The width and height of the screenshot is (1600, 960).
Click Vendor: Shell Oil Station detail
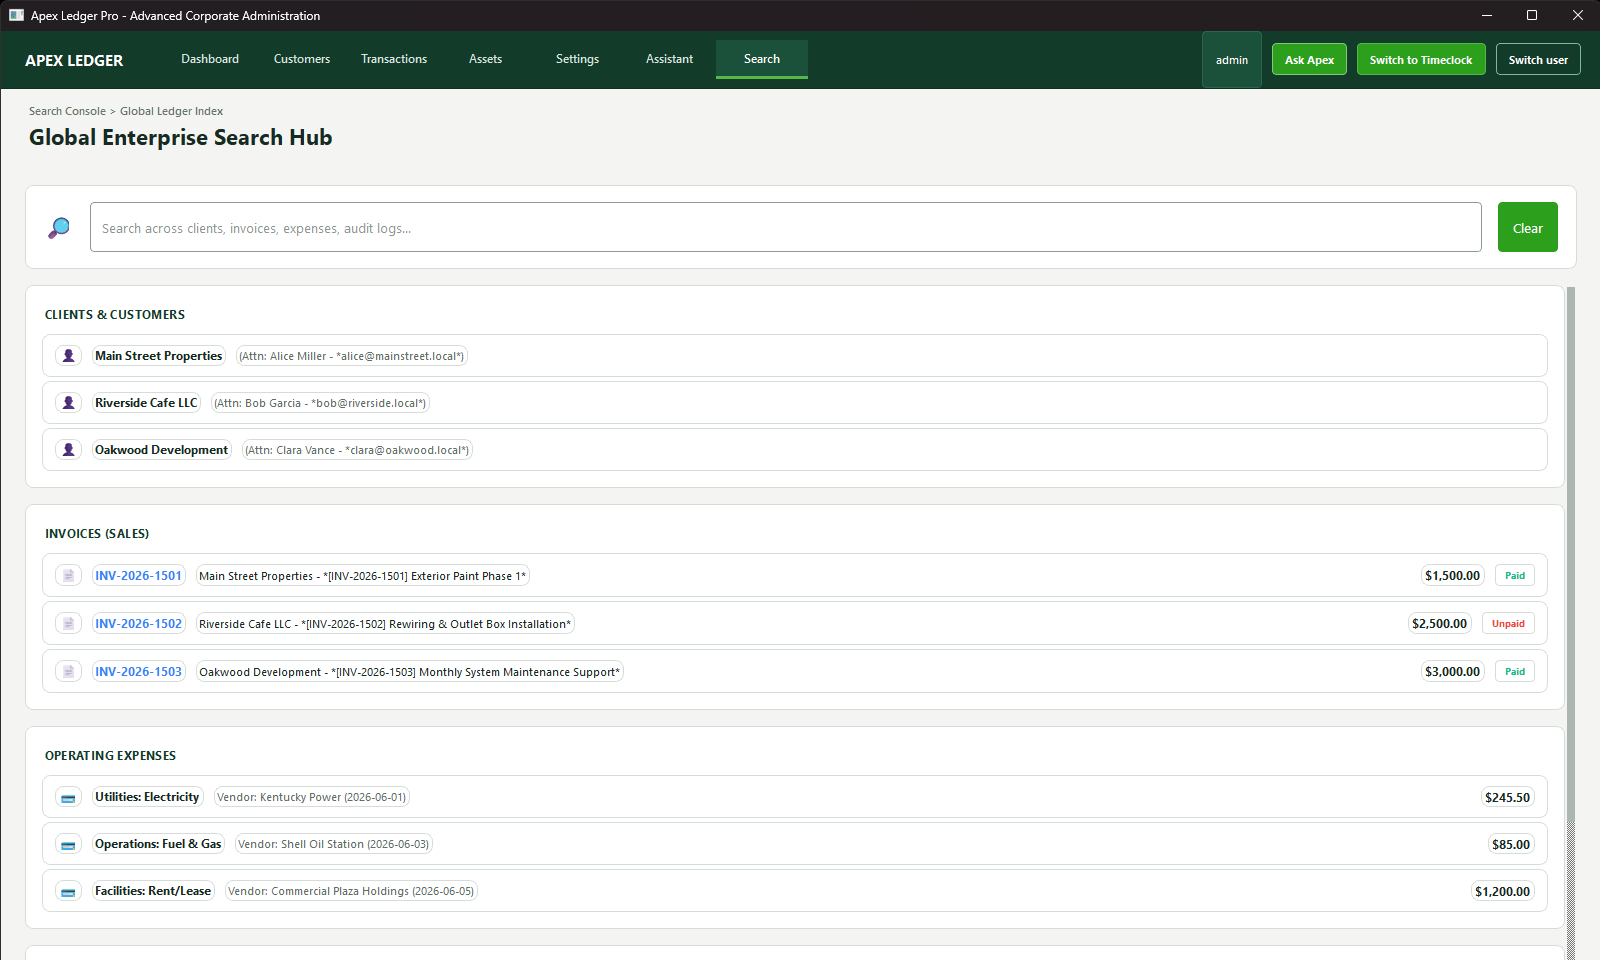tap(333, 844)
